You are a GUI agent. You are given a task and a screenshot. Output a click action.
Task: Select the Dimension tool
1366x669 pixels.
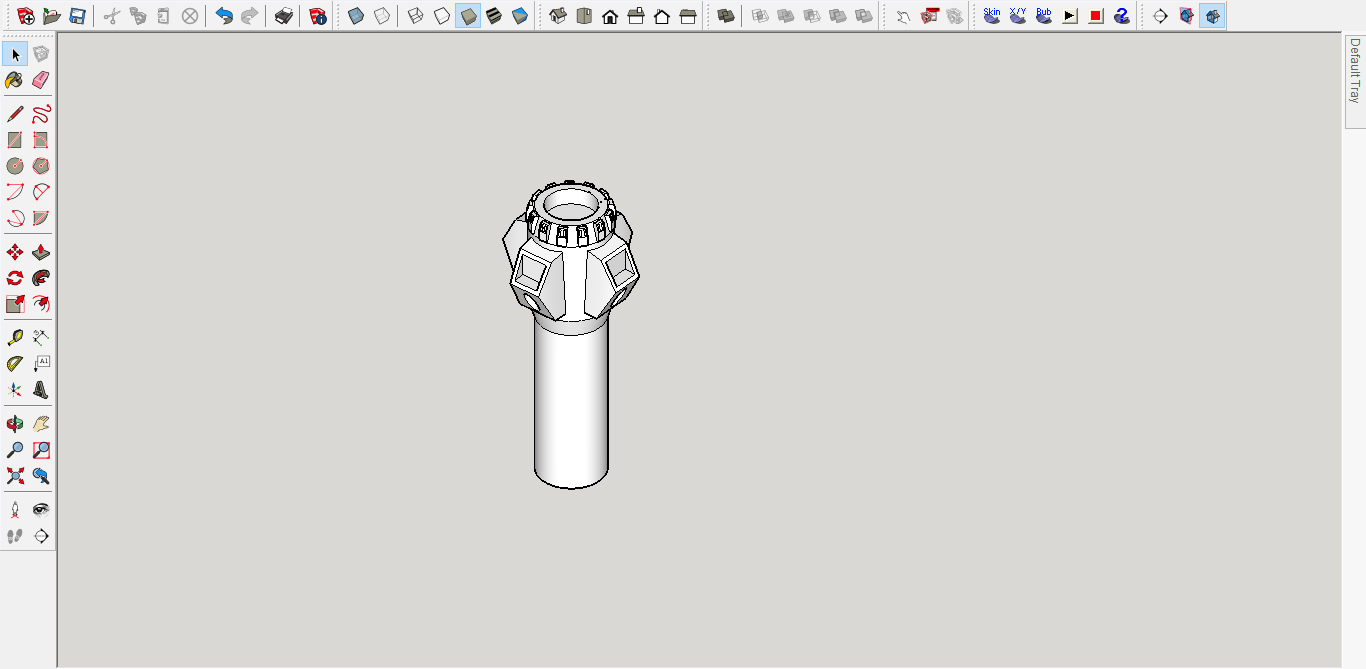tap(41, 338)
